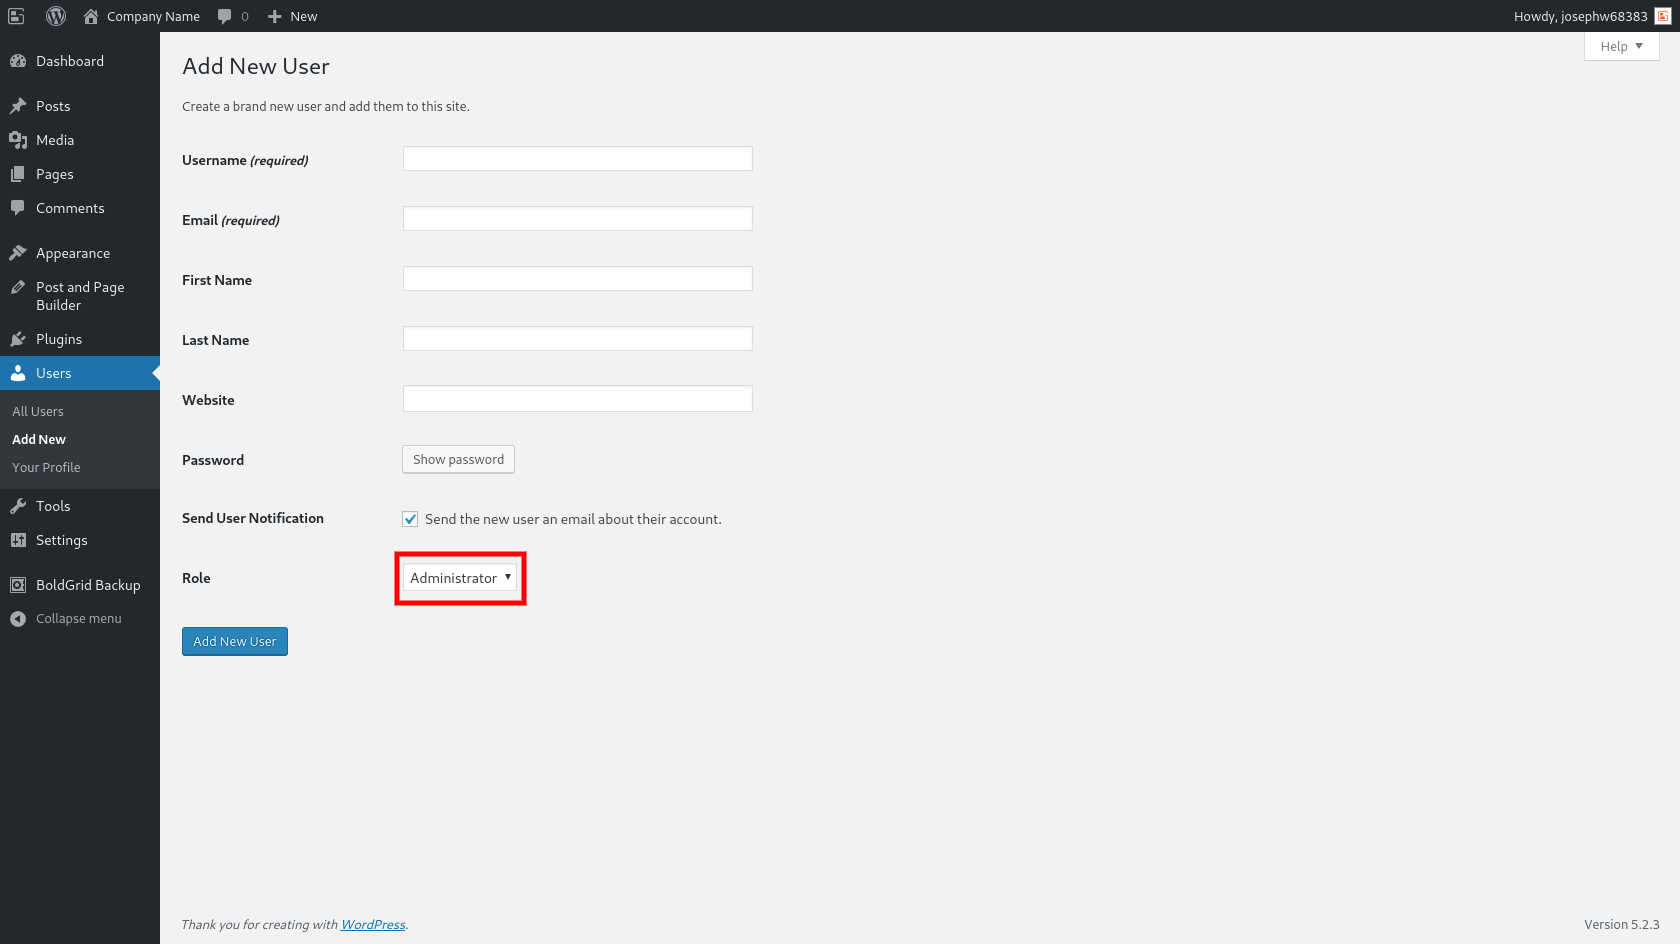
Task: Open Your Profile from Users submenu
Action: coord(45,467)
